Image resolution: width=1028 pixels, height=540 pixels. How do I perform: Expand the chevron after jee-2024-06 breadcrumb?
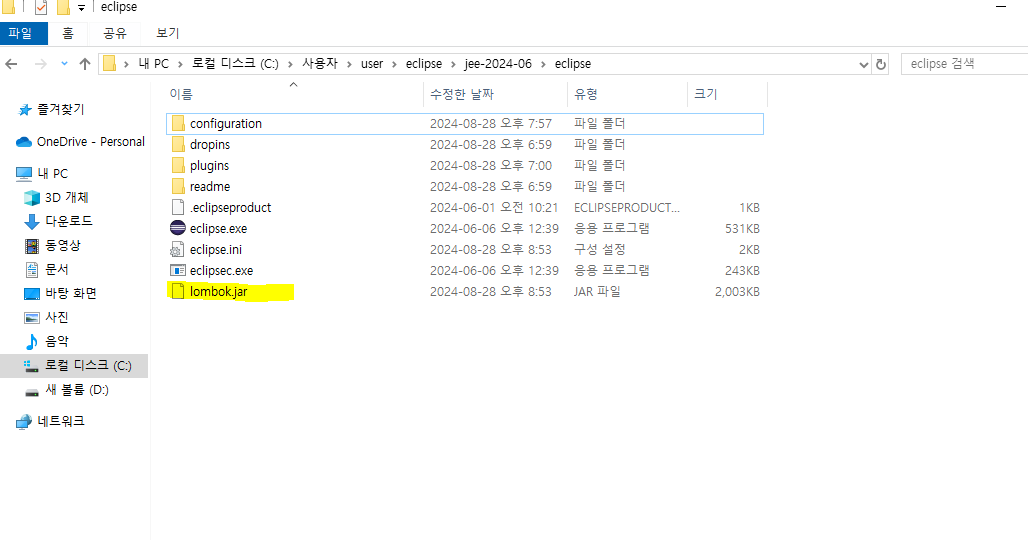coord(543,64)
